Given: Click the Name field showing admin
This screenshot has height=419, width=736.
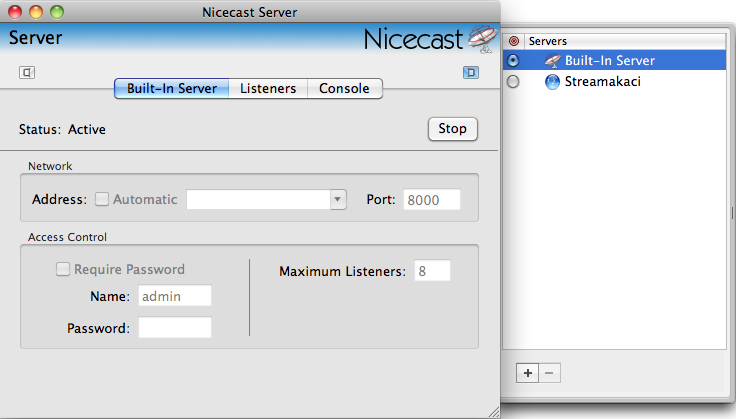Looking at the screenshot, I should pyautogui.click(x=175, y=296).
